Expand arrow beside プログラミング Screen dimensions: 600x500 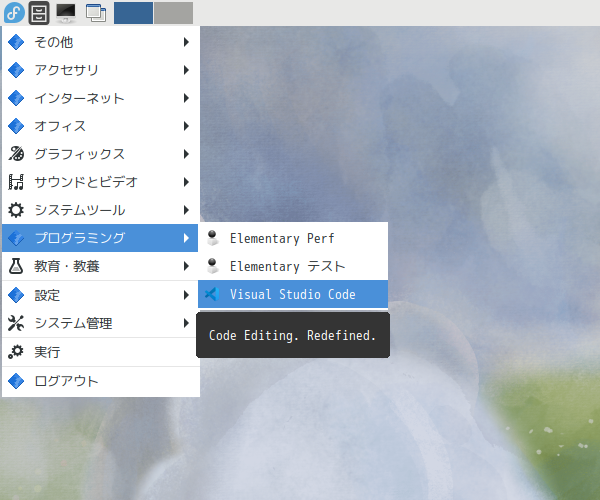[x=186, y=238]
